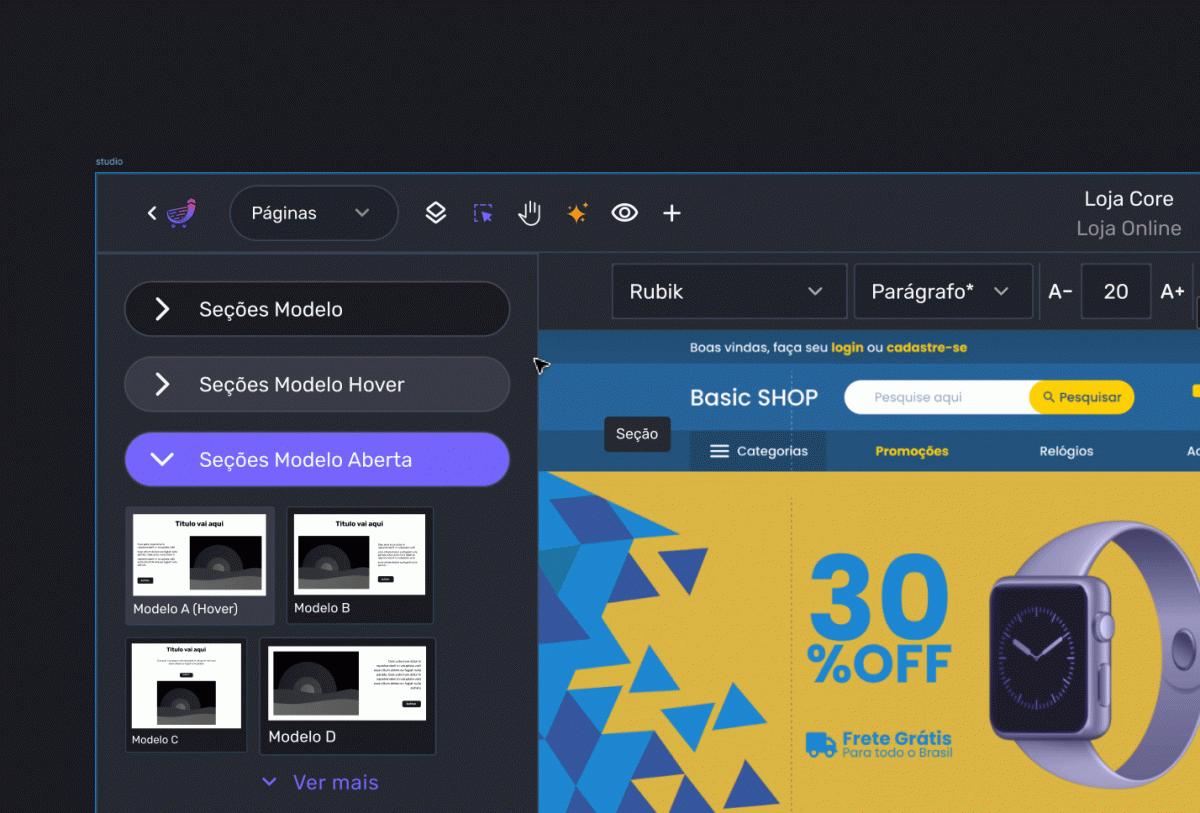Click the hamburger Categorias menu icon
This screenshot has width=1200, height=813.
719,451
